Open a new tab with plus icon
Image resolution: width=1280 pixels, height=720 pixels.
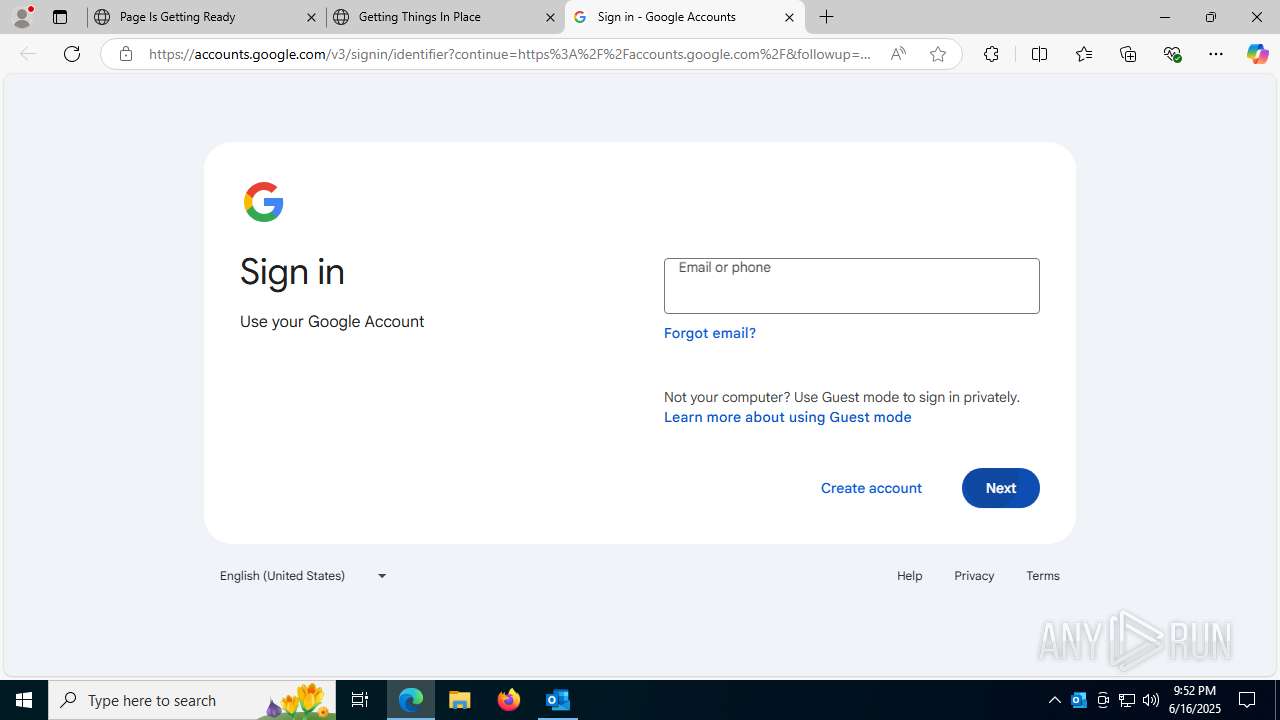pyautogui.click(x=827, y=17)
